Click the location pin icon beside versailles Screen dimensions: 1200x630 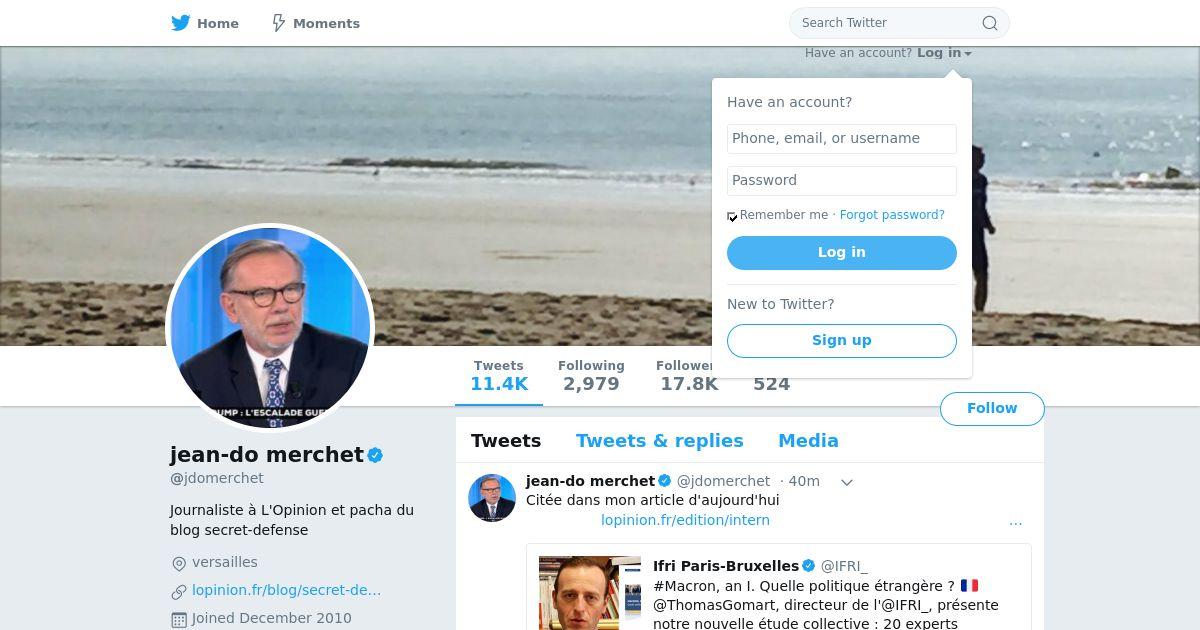click(179, 563)
